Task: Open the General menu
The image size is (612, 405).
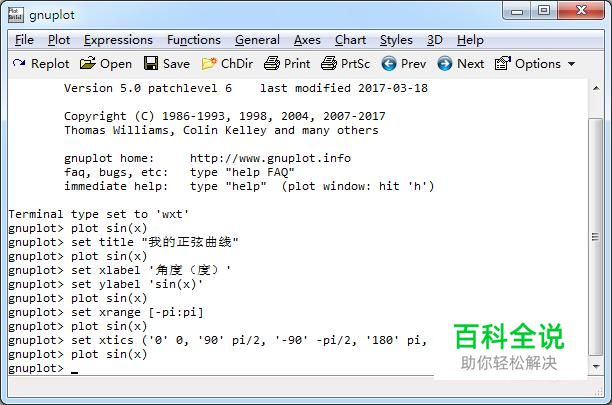Action: point(257,40)
